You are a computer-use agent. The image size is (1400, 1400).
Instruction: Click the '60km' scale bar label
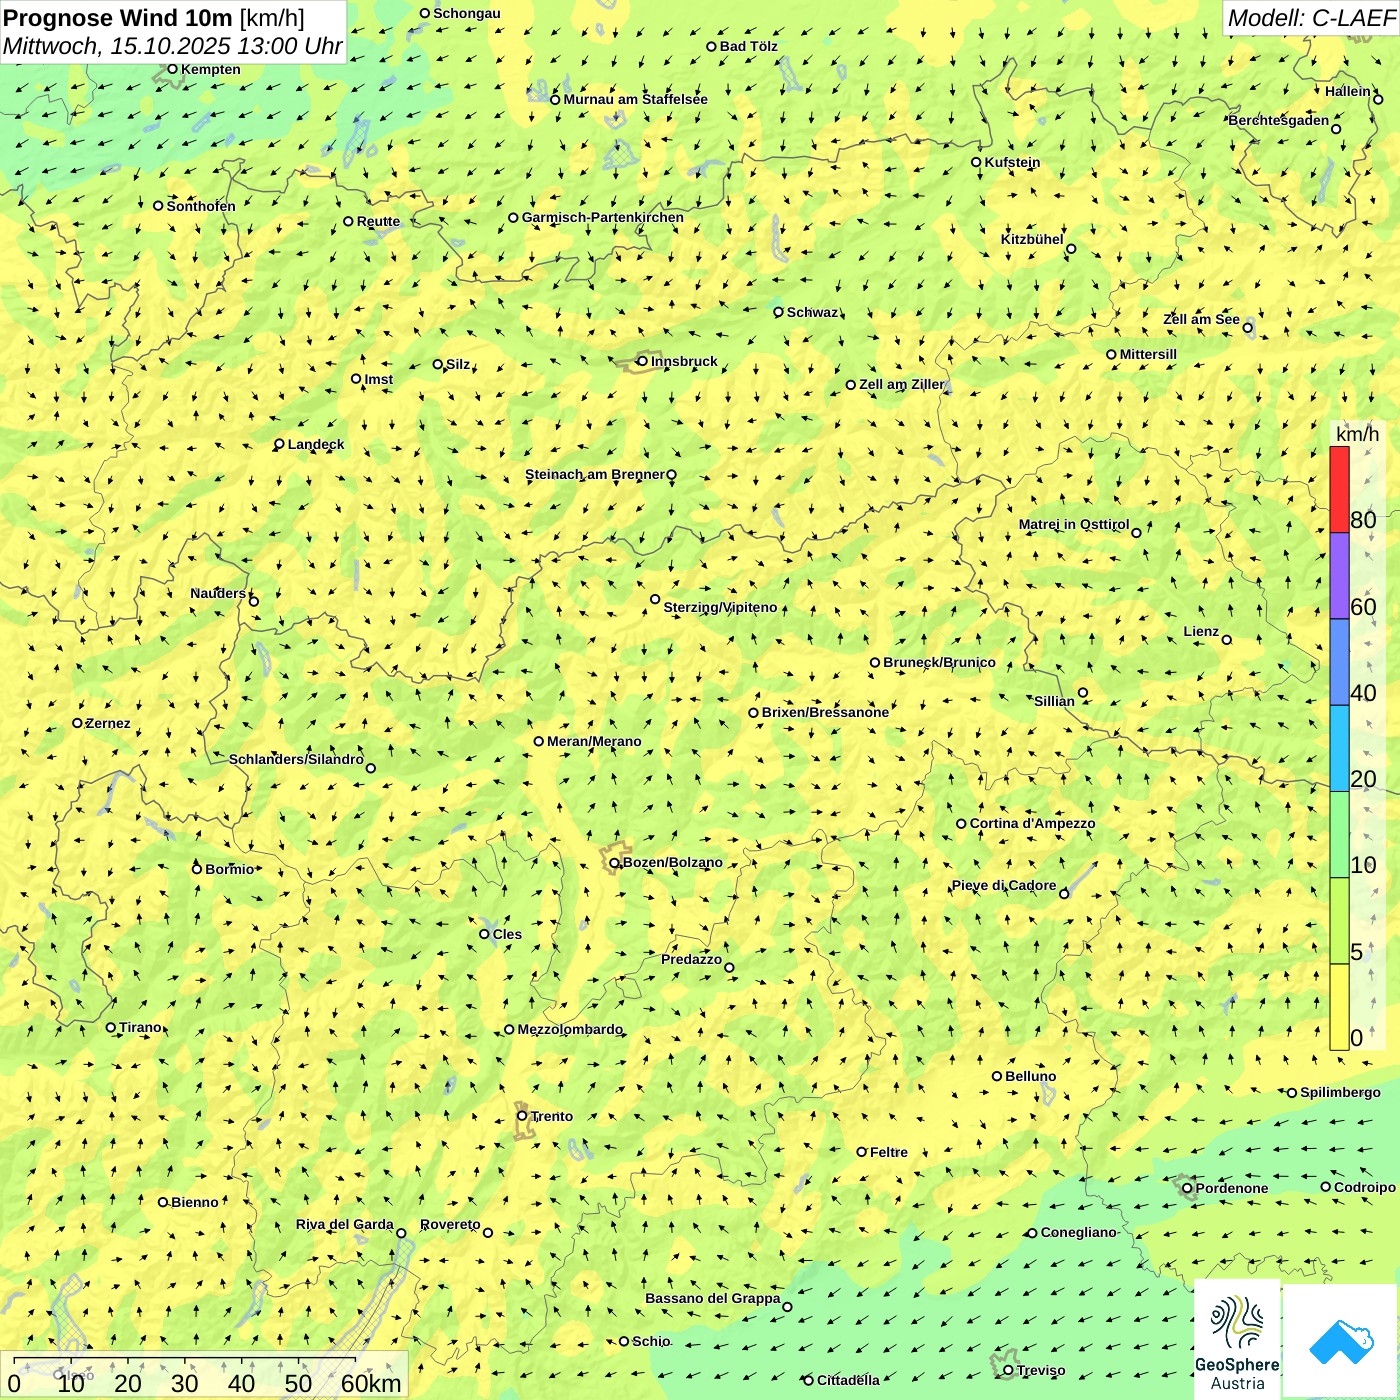(371, 1383)
